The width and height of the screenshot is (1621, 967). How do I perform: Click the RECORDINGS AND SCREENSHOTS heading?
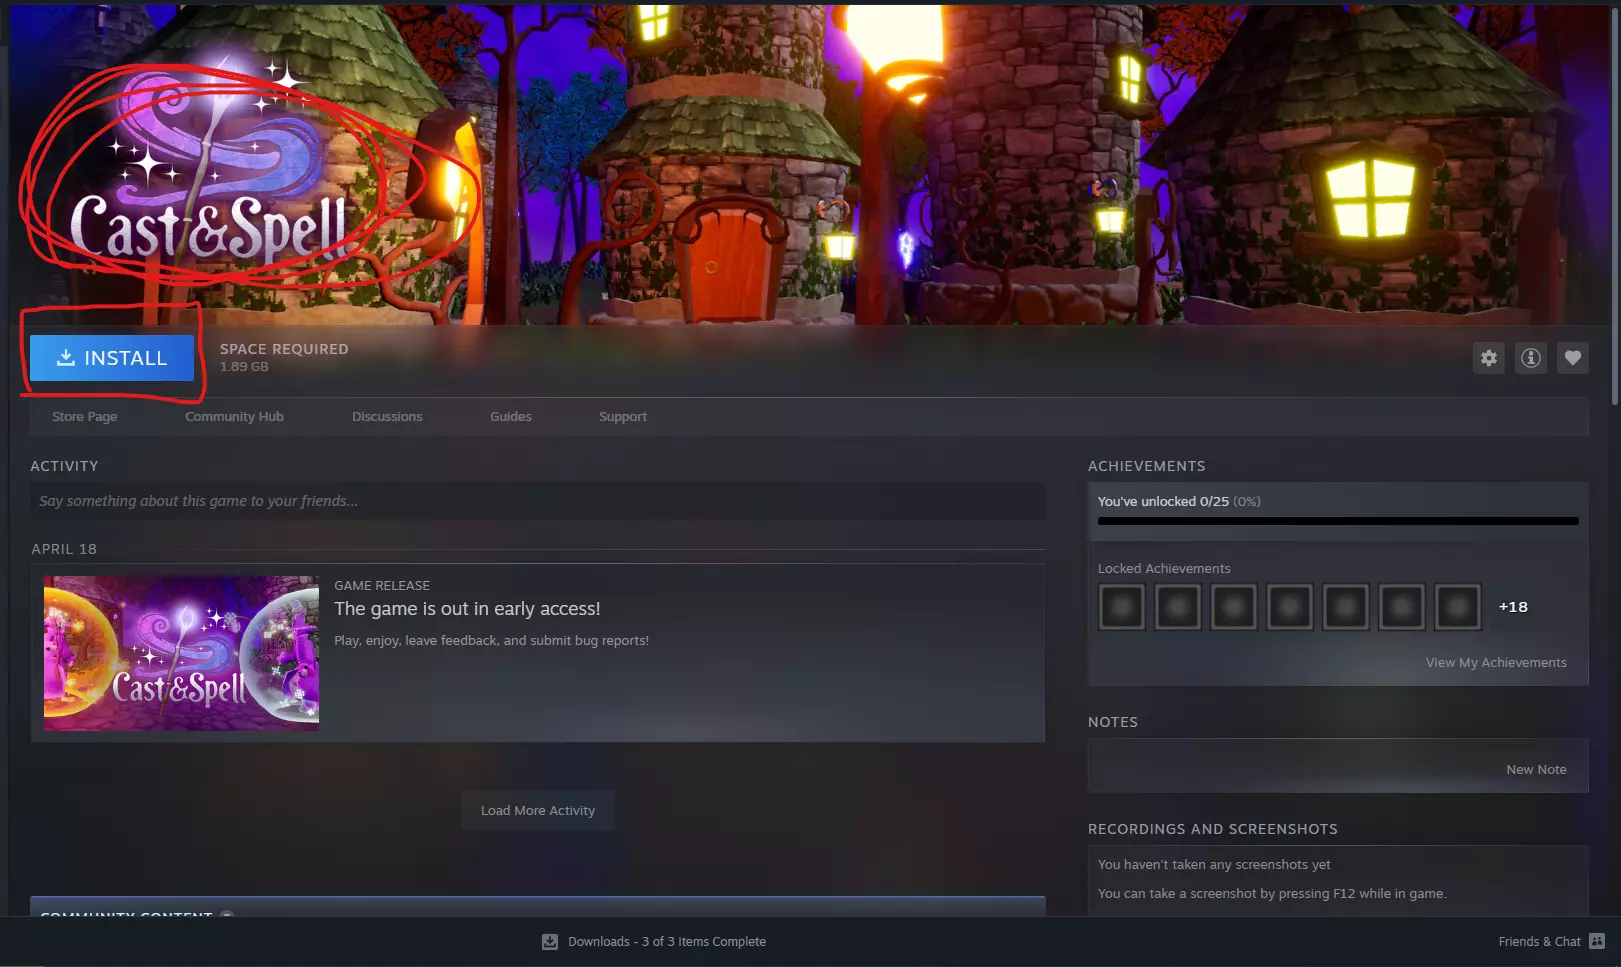pyautogui.click(x=1213, y=829)
